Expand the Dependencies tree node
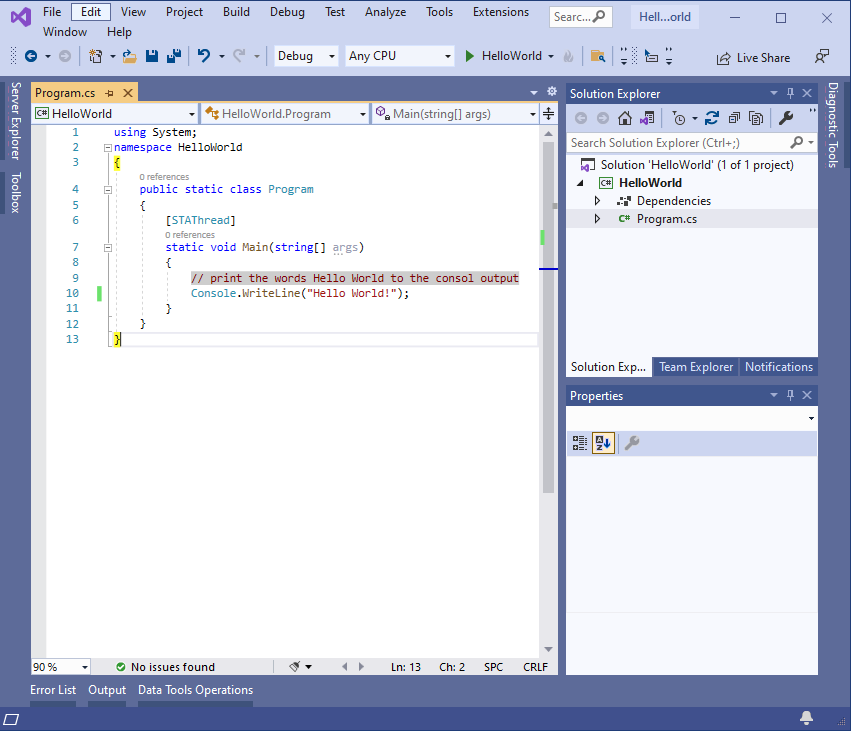 click(x=597, y=201)
